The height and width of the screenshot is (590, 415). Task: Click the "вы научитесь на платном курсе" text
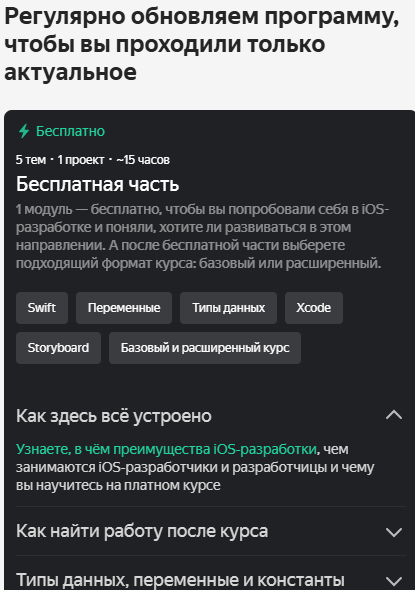tap(118, 485)
